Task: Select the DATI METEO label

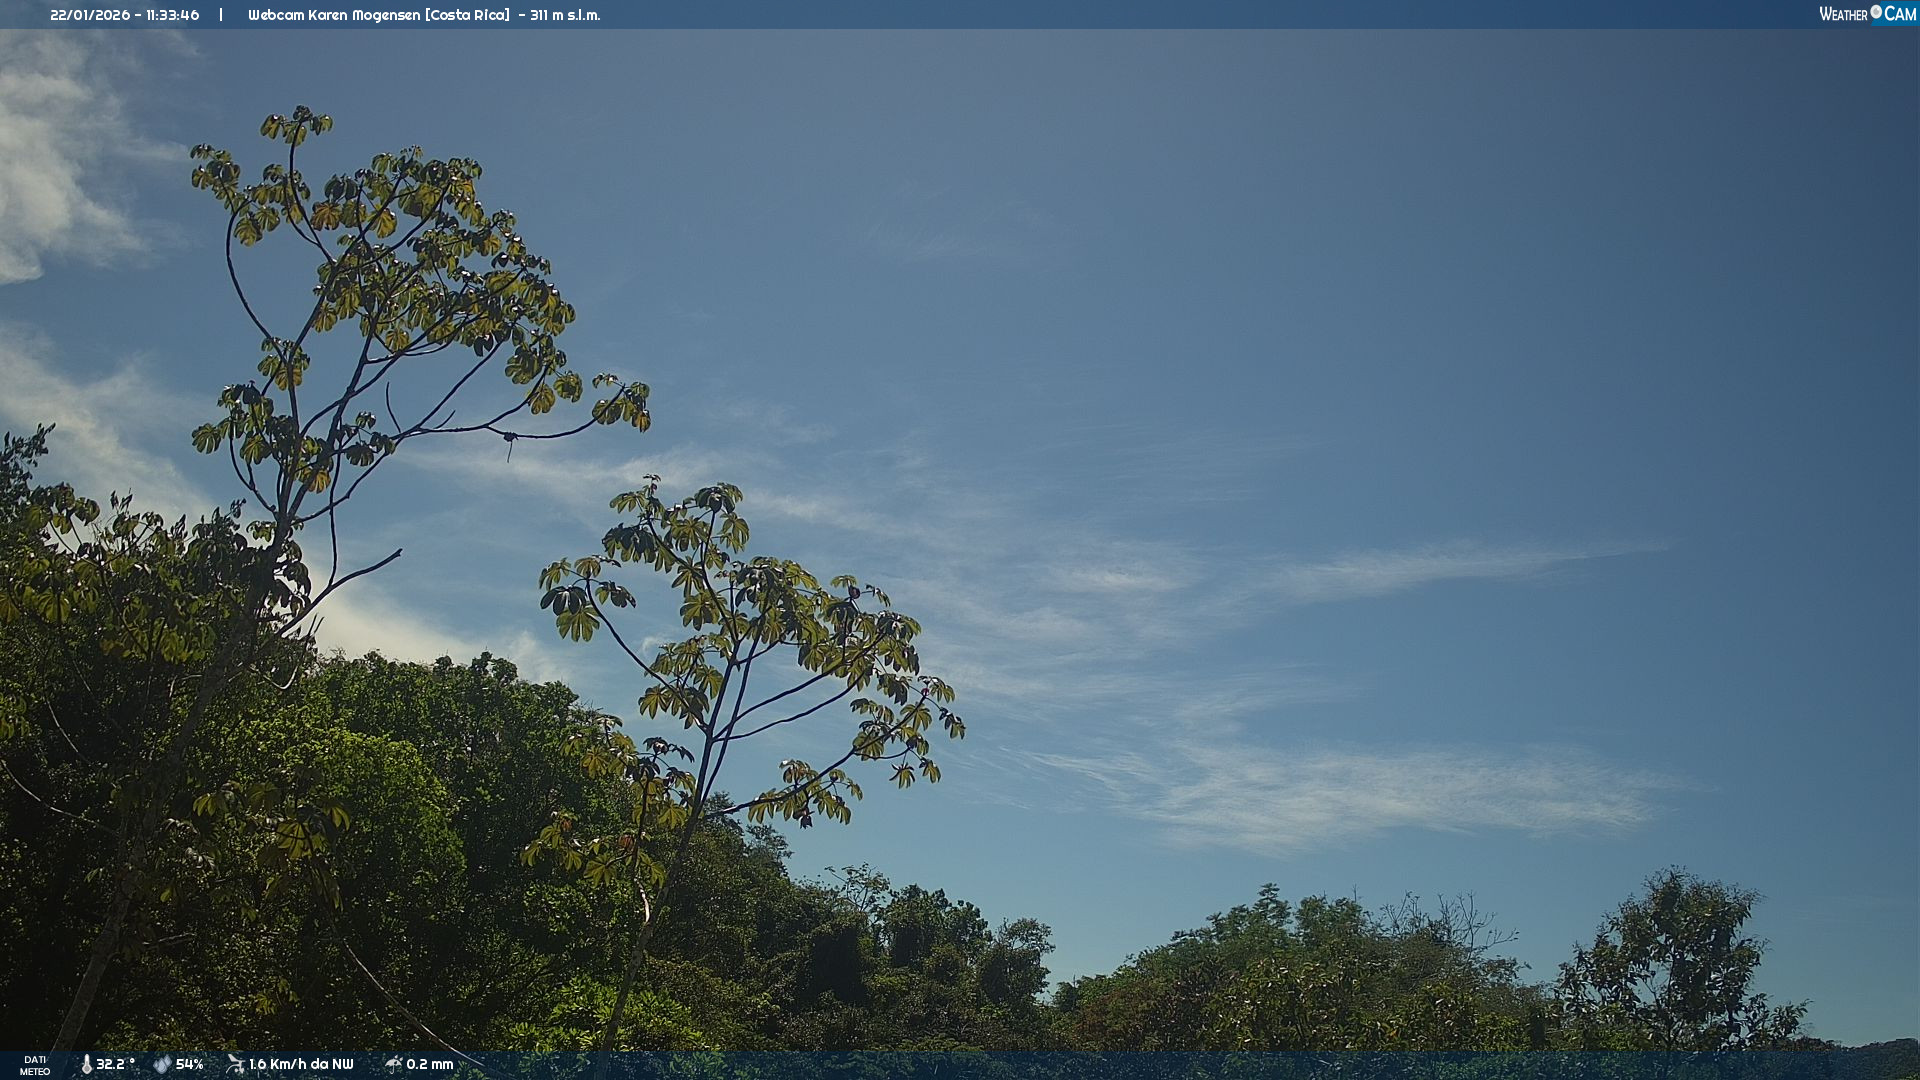Action: [35, 1065]
